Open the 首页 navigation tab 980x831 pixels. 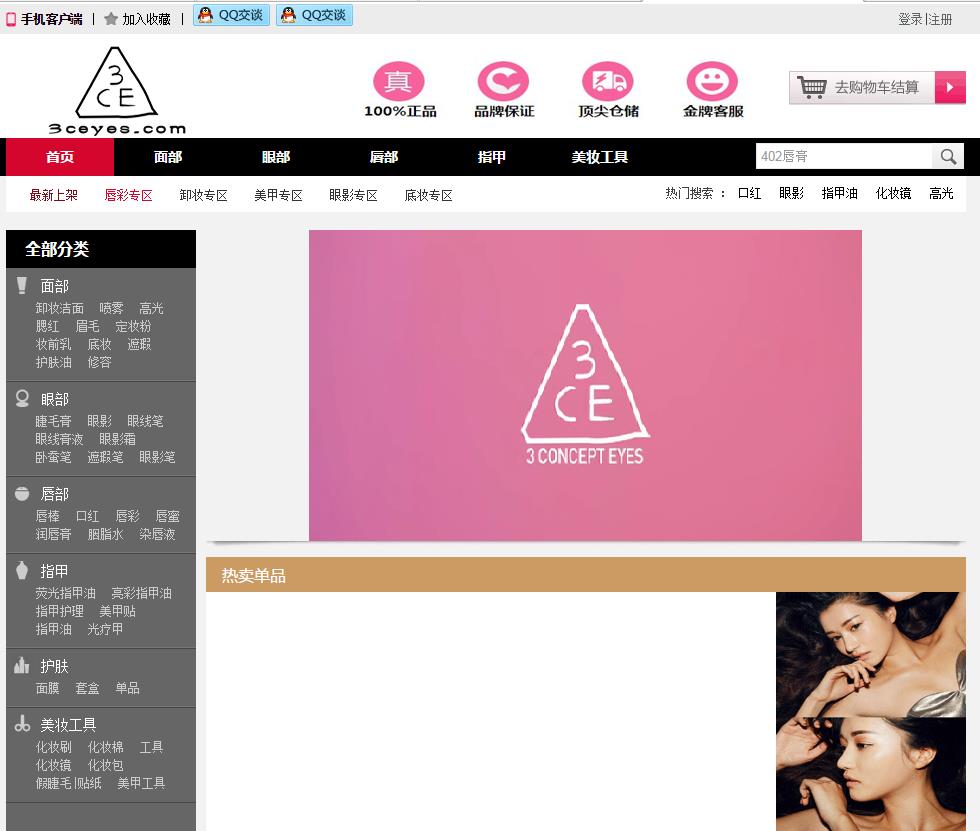(60, 157)
